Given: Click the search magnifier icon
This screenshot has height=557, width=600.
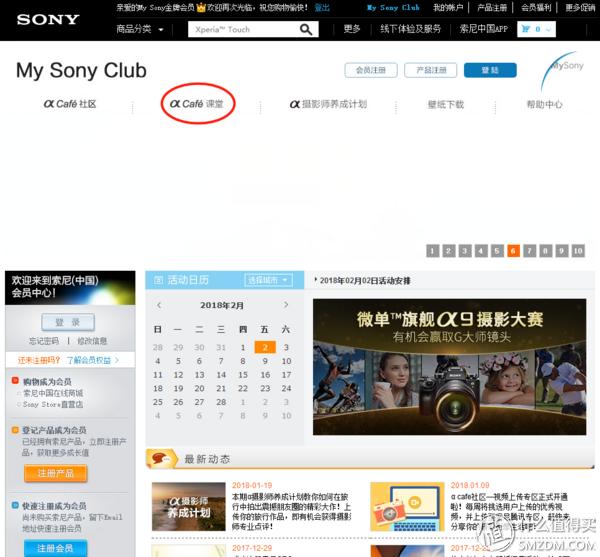Looking at the screenshot, I should pos(306,29).
